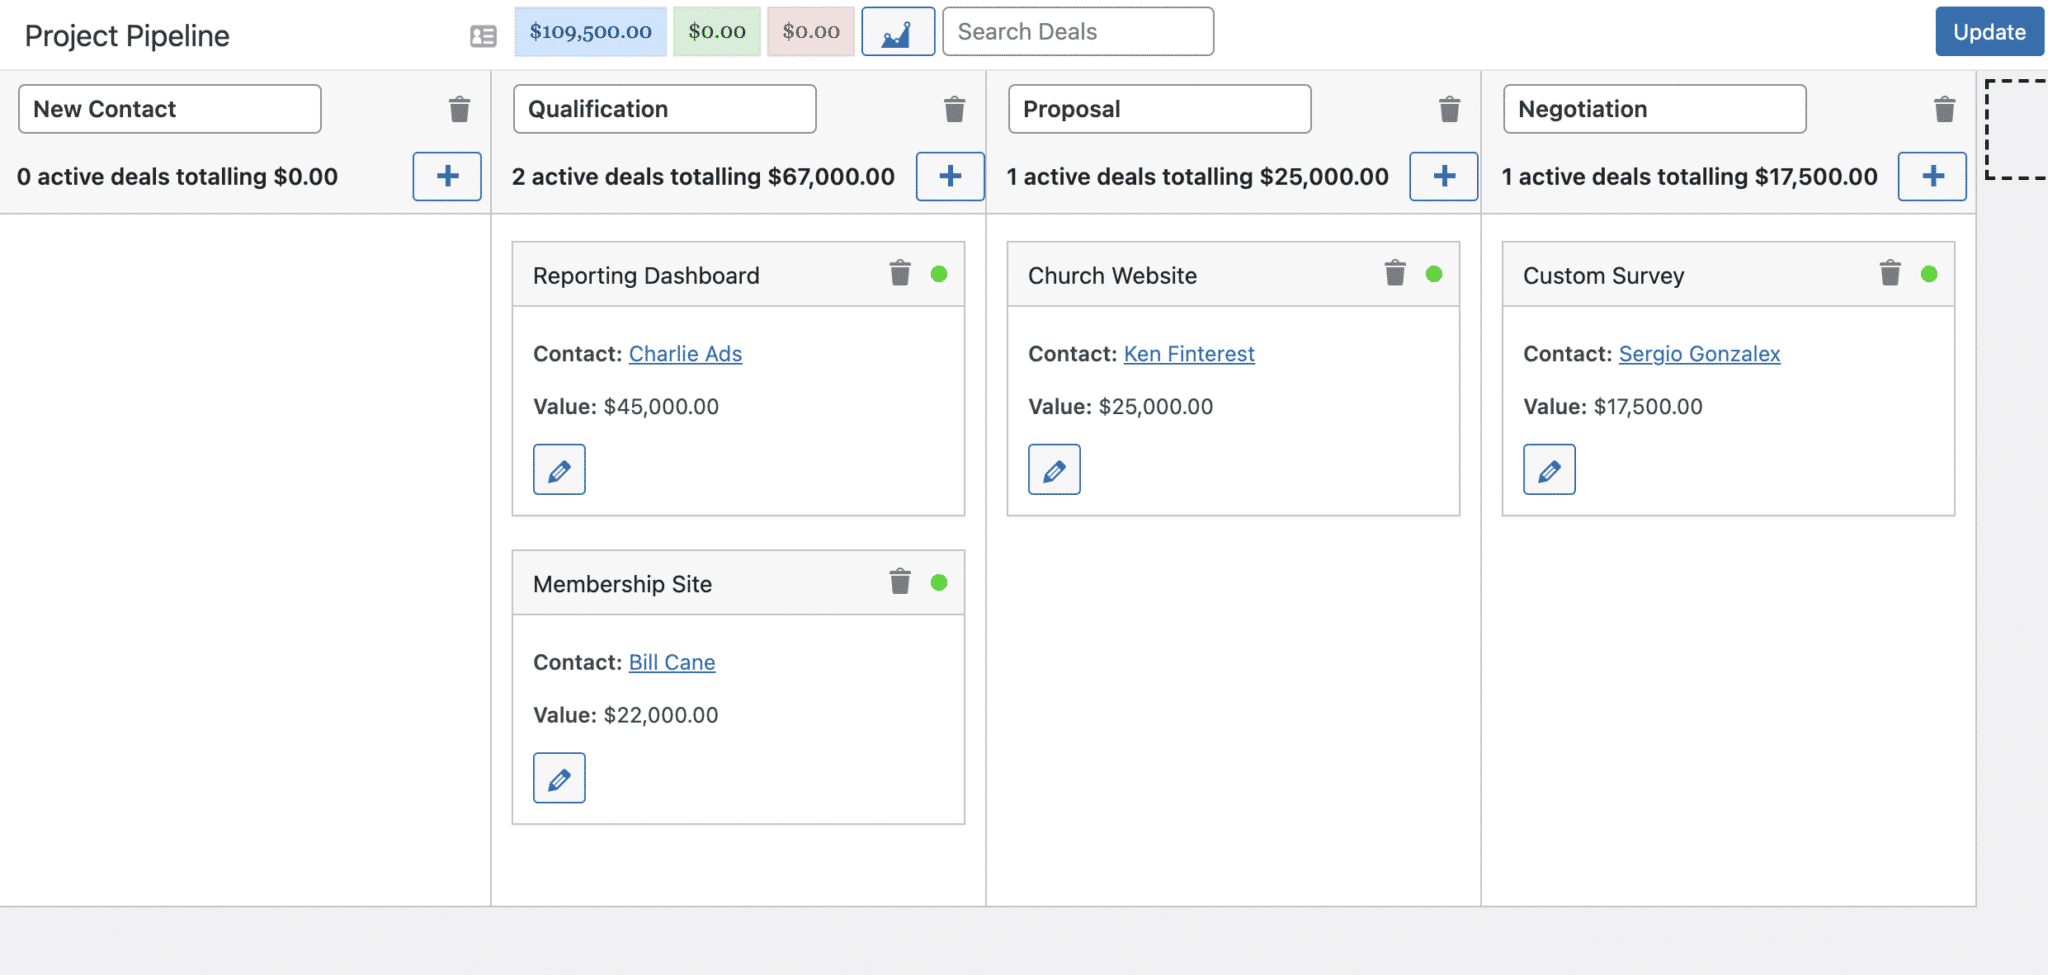Viewport: 2048px width, 975px height.
Task: Open Sergio Gonzalex contact page
Action: [1699, 354]
